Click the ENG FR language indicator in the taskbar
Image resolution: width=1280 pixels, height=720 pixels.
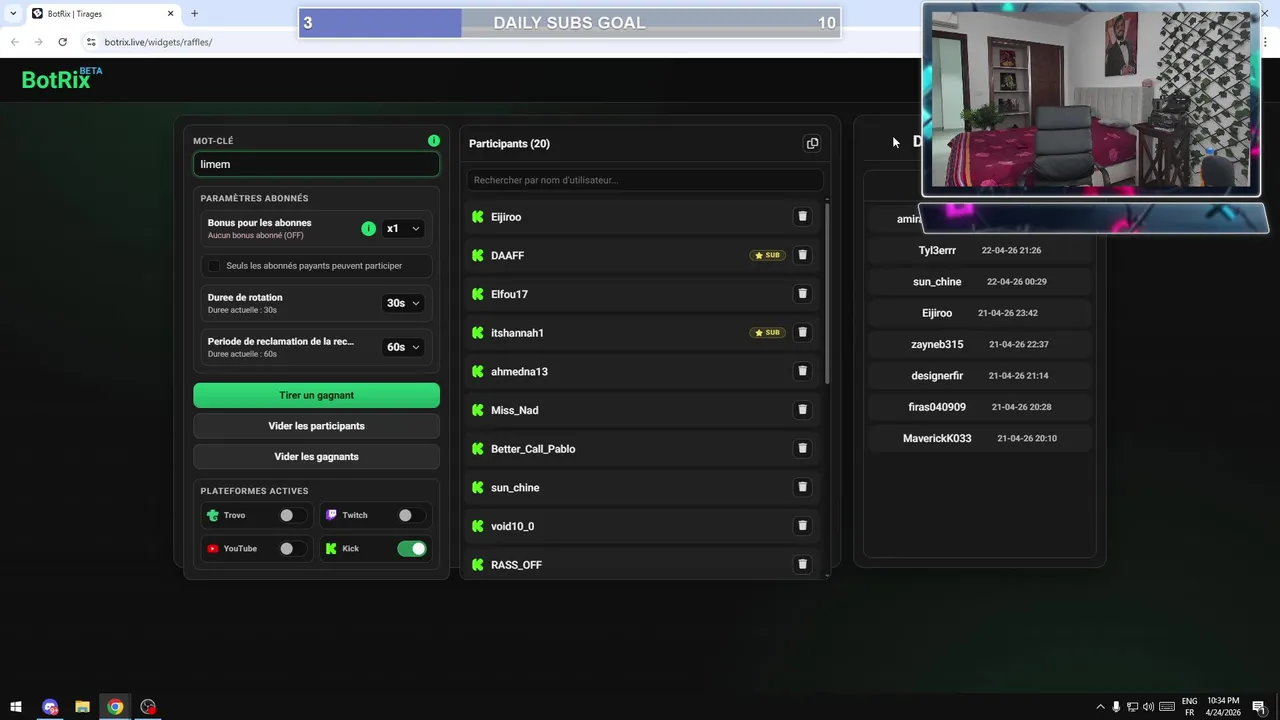[x=1189, y=707]
